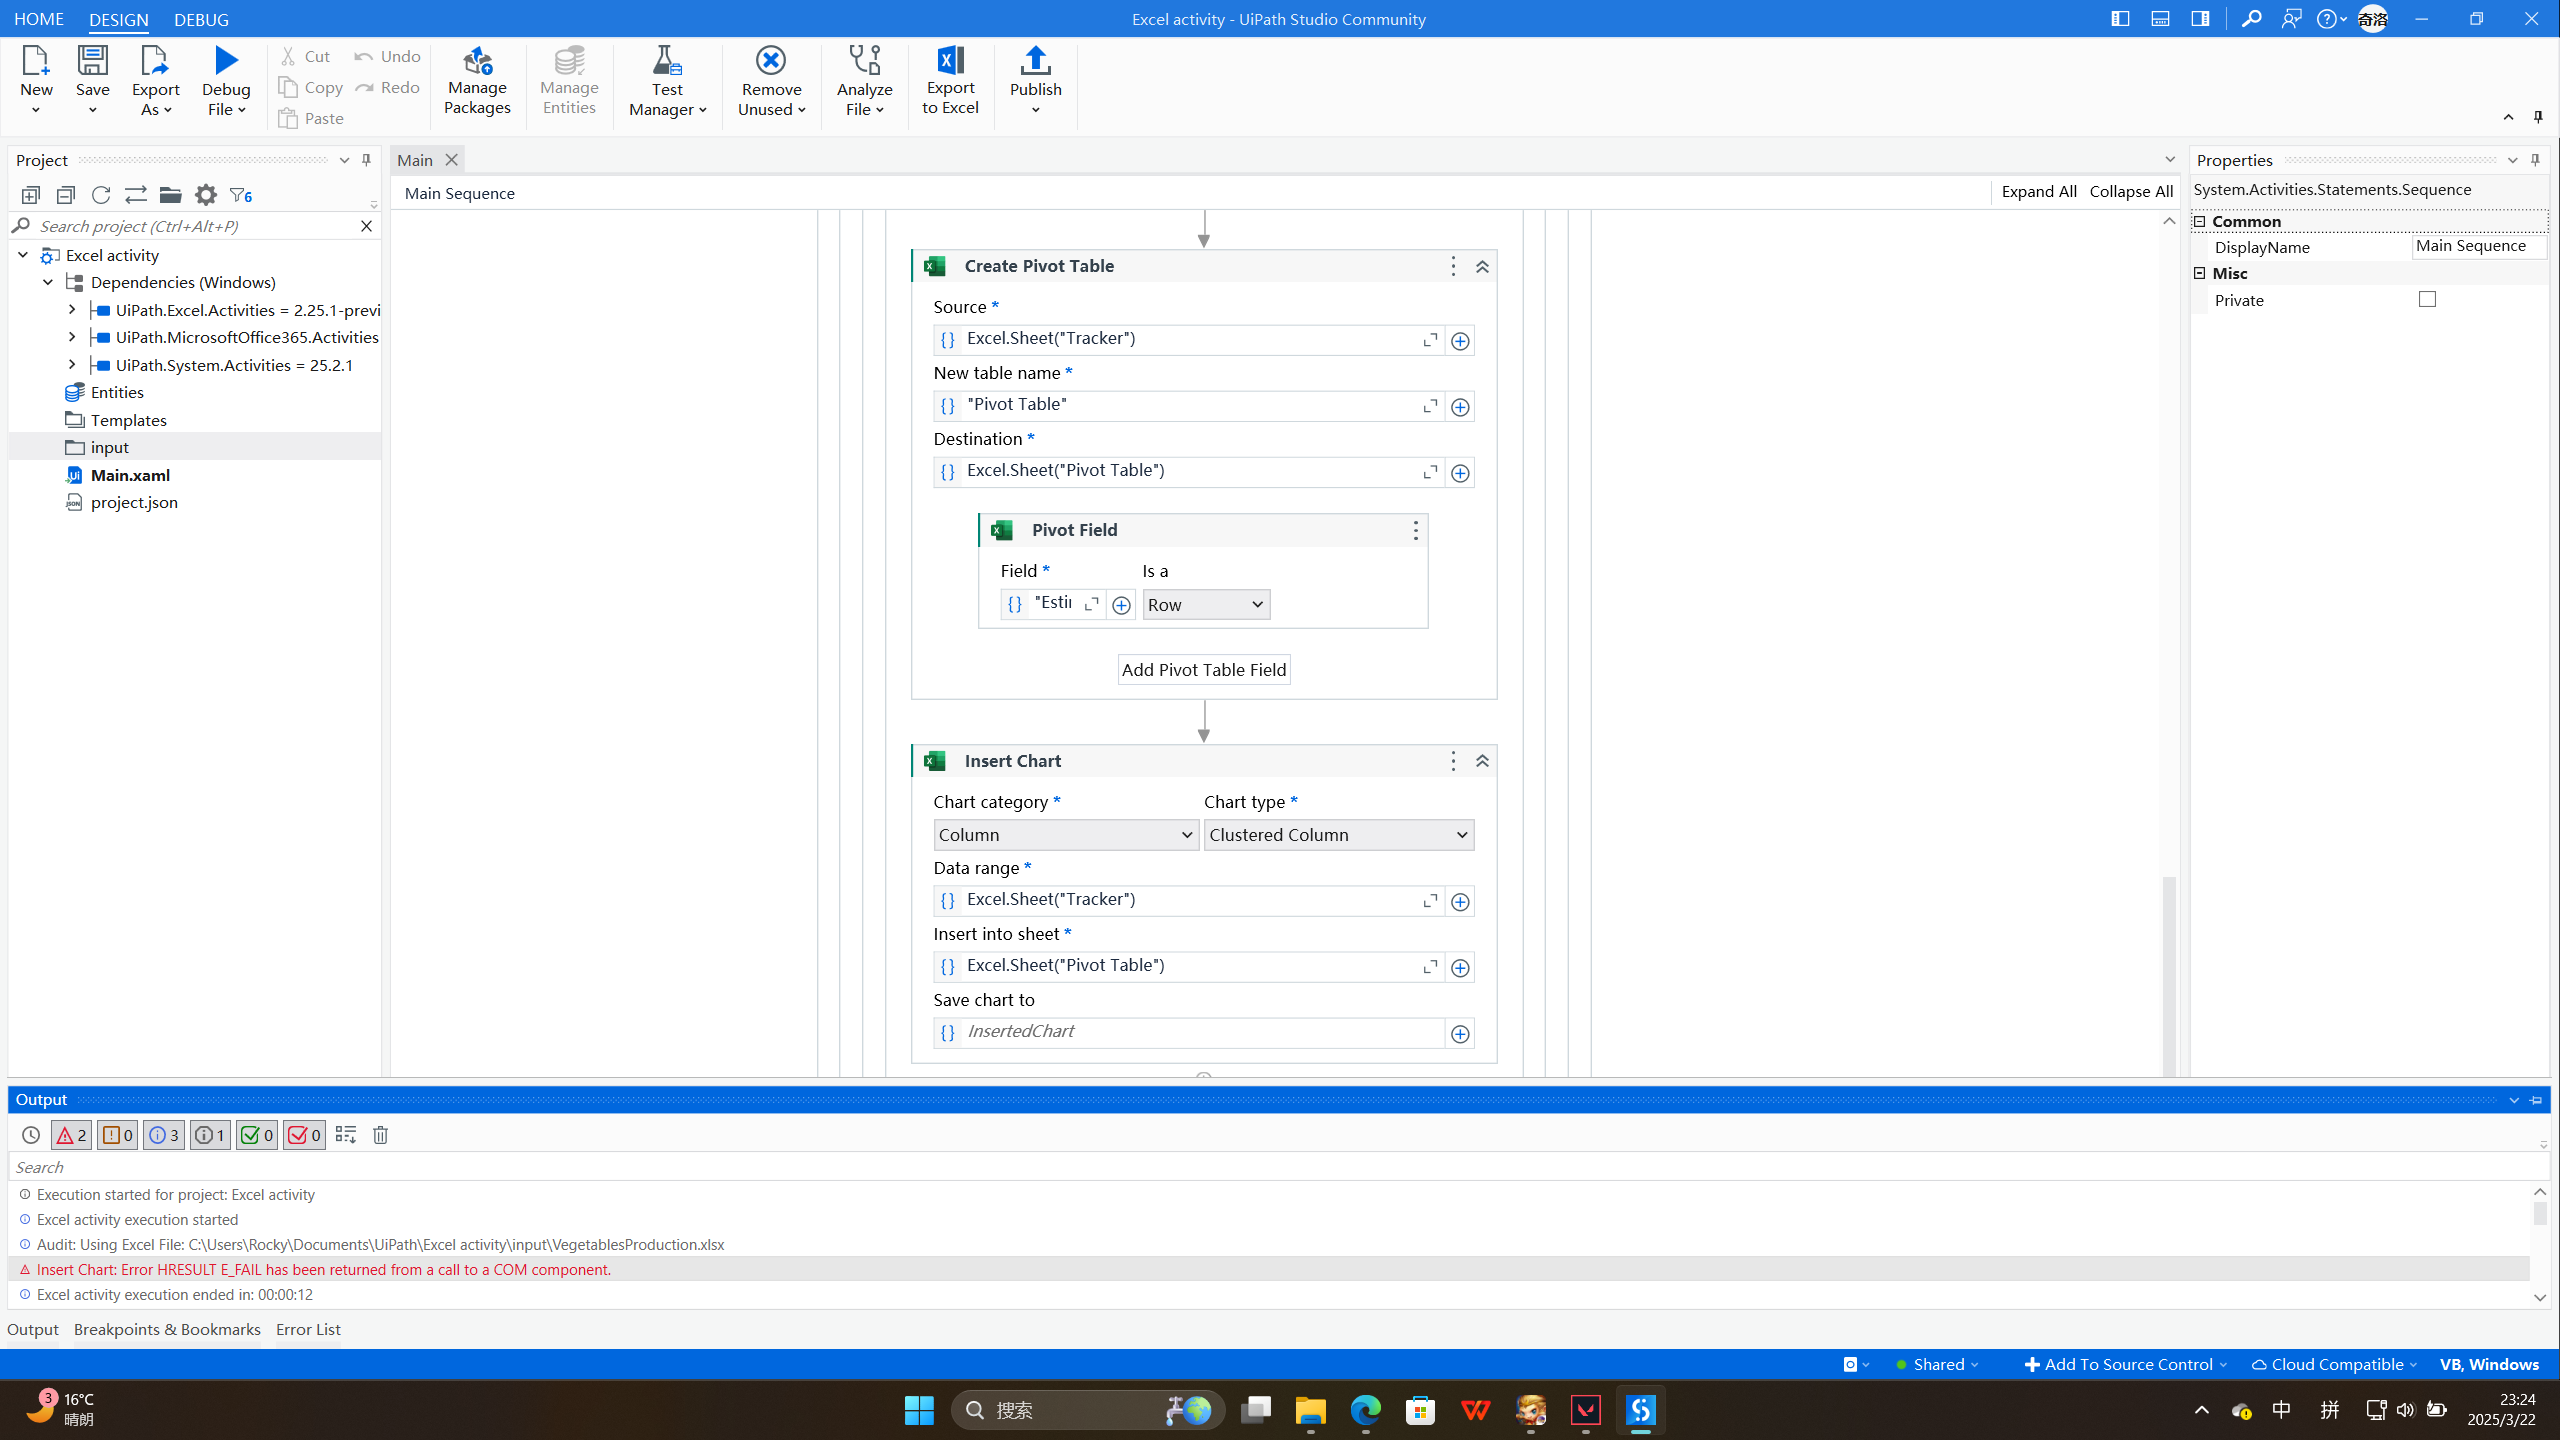Viewport: 2560px width, 1440px height.
Task: Open Export As in the ribbon
Action: [x=155, y=82]
